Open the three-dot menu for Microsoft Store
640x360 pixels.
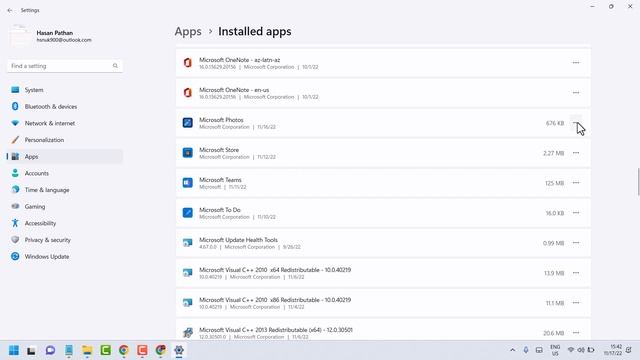coord(576,153)
